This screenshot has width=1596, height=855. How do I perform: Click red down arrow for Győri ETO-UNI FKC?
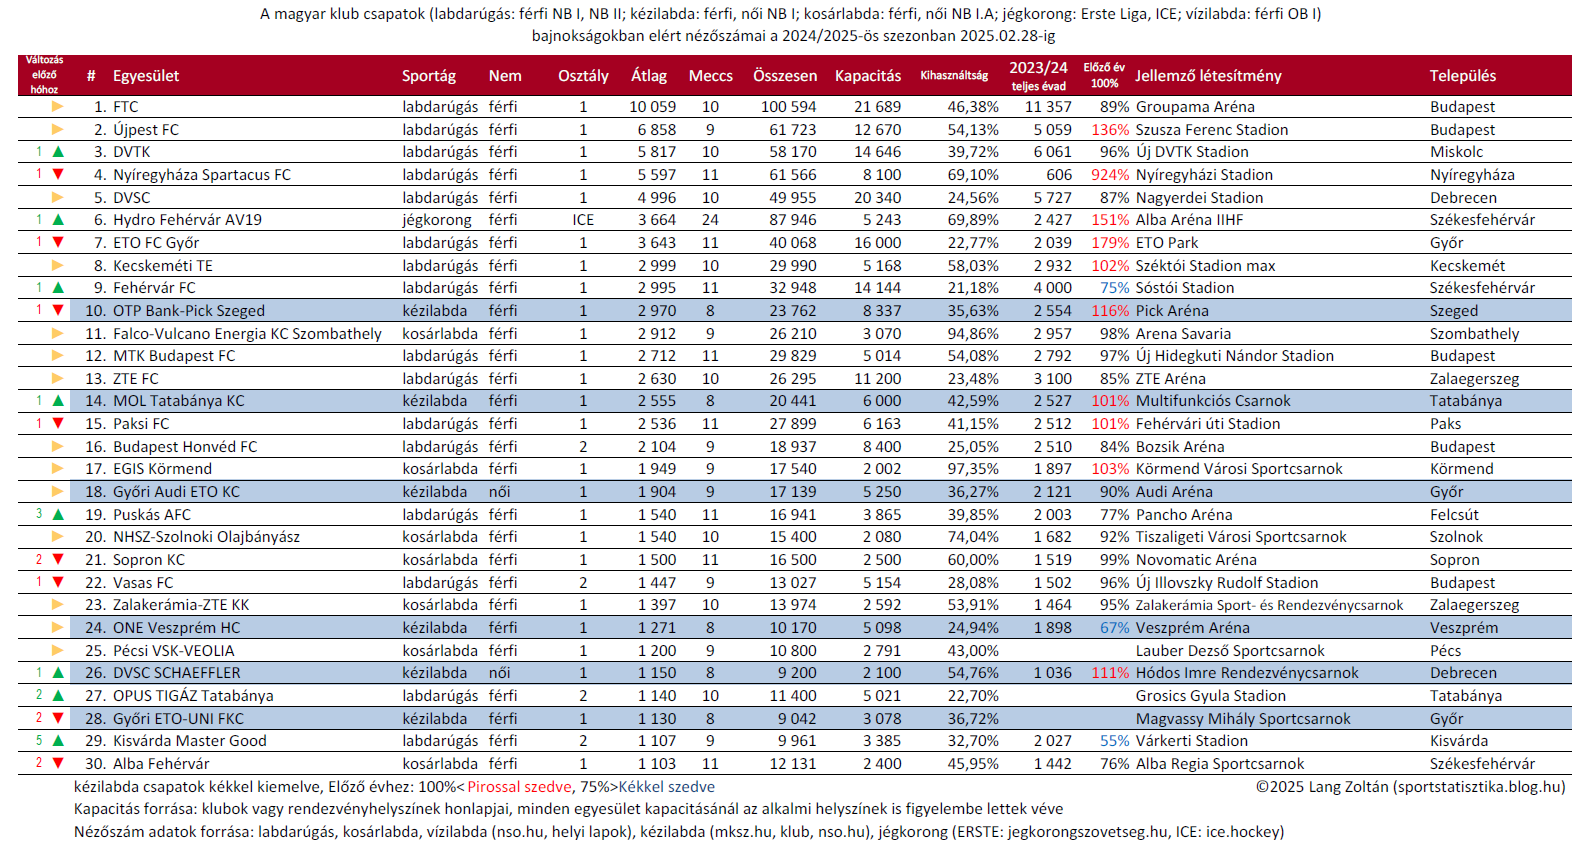(58, 718)
